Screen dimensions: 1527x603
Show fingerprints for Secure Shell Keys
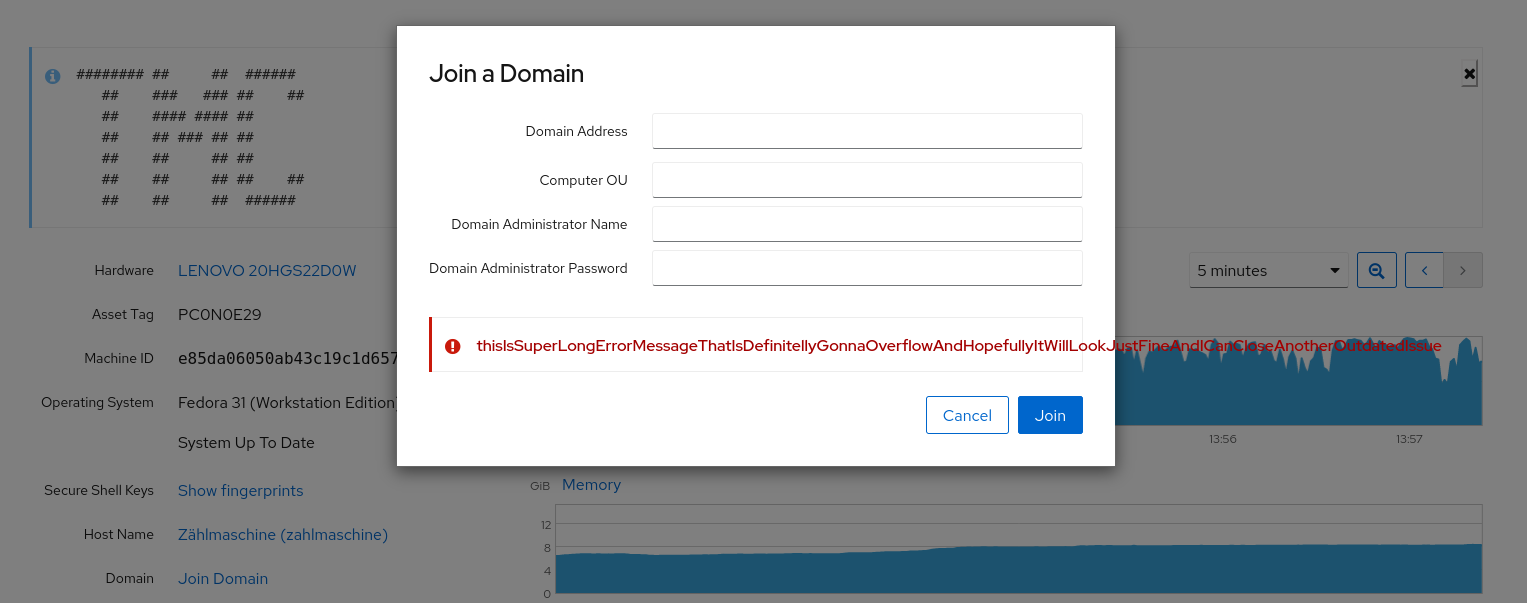pyautogui.click(x=240, y=490)
